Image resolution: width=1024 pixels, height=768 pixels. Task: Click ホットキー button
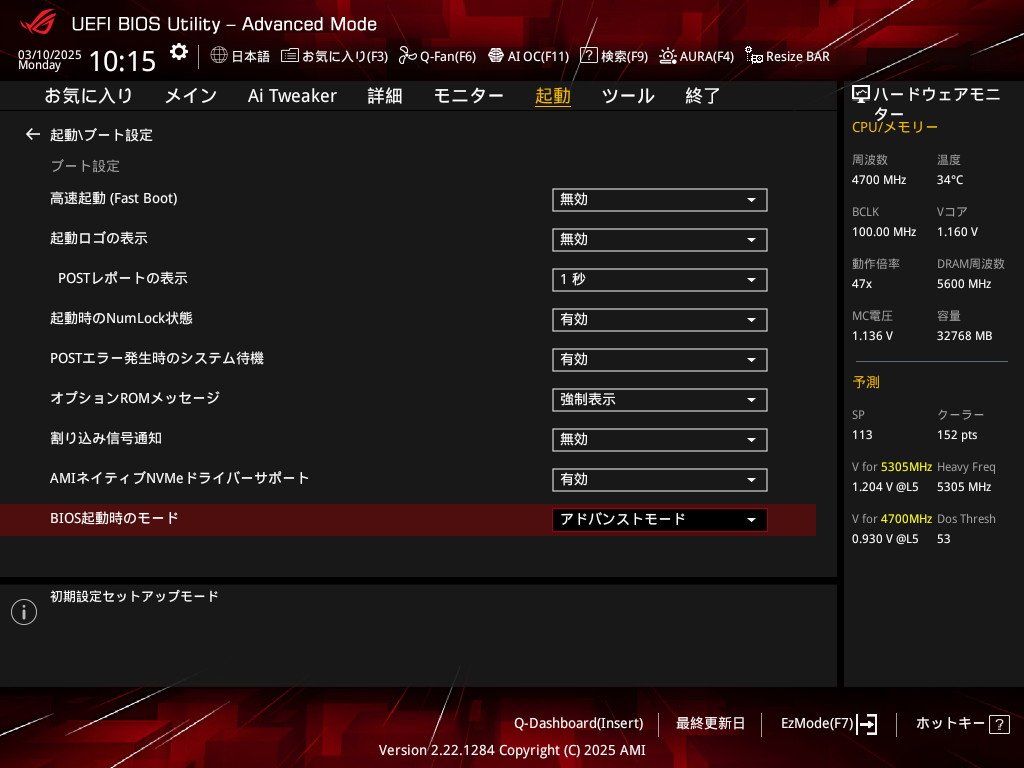(x=950, y=723)
